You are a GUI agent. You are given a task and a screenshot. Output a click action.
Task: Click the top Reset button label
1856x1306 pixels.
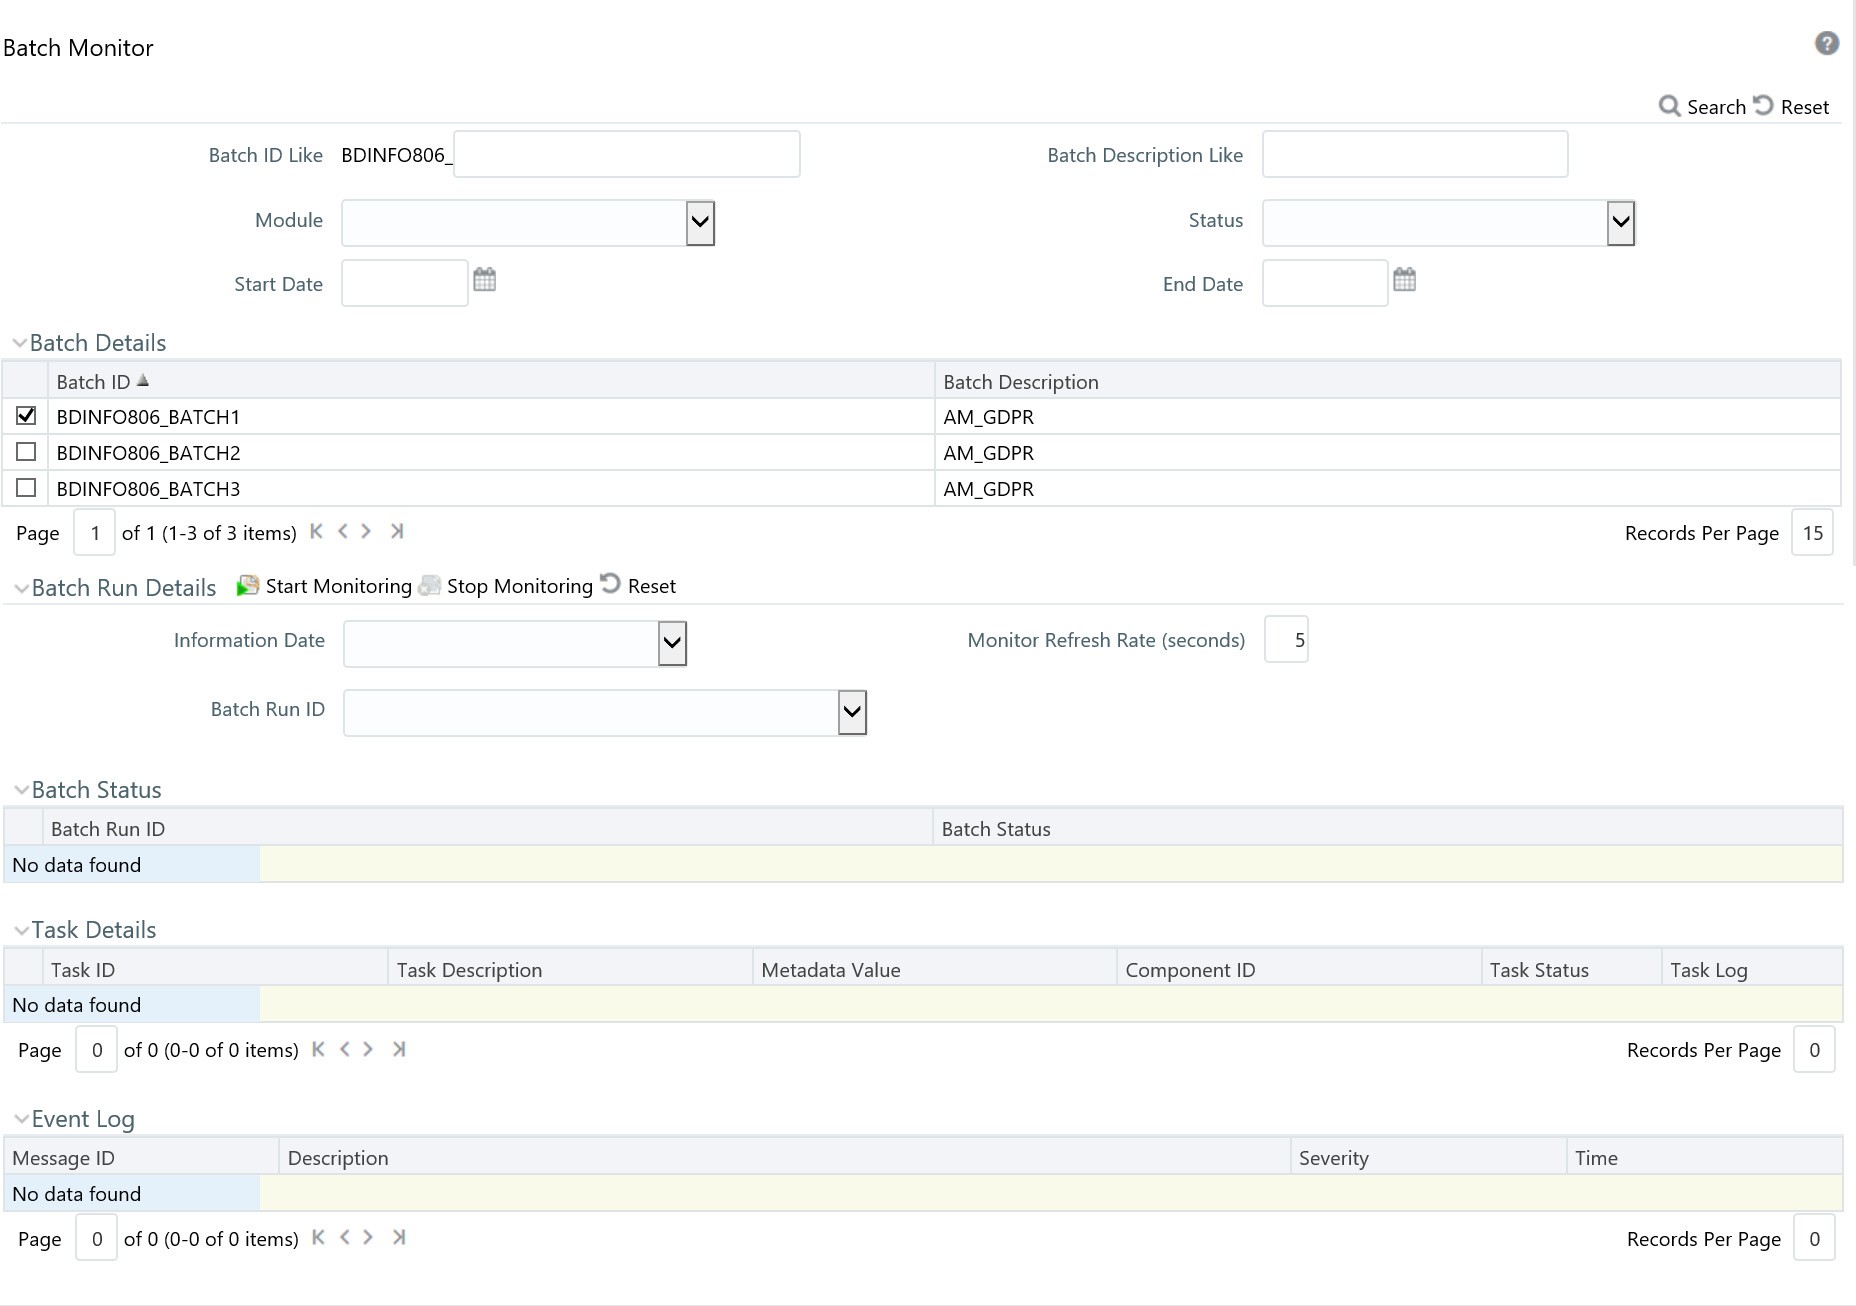pyautogui.click(x=1804, y=107)
